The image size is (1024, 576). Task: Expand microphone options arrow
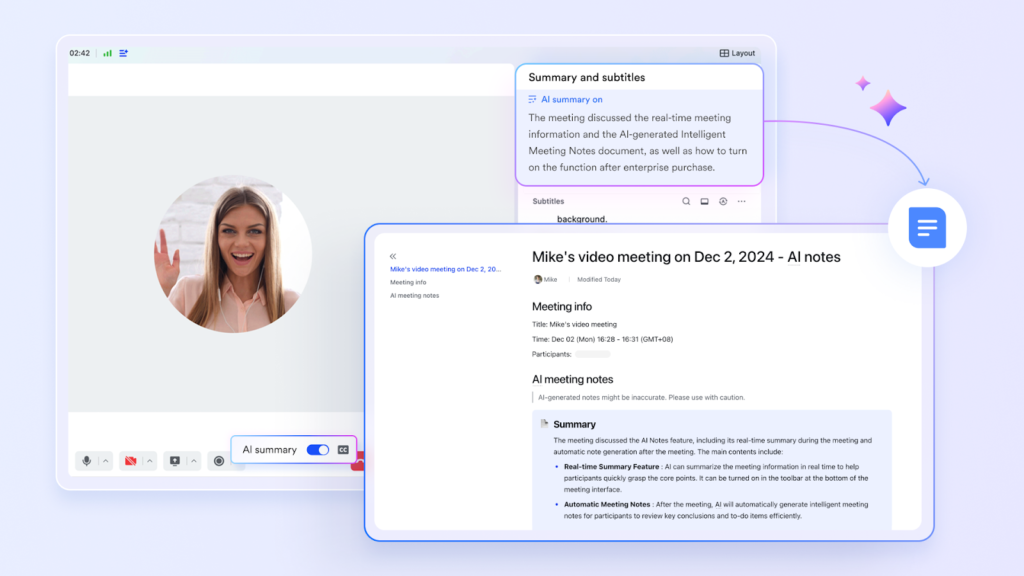(106, 461)
